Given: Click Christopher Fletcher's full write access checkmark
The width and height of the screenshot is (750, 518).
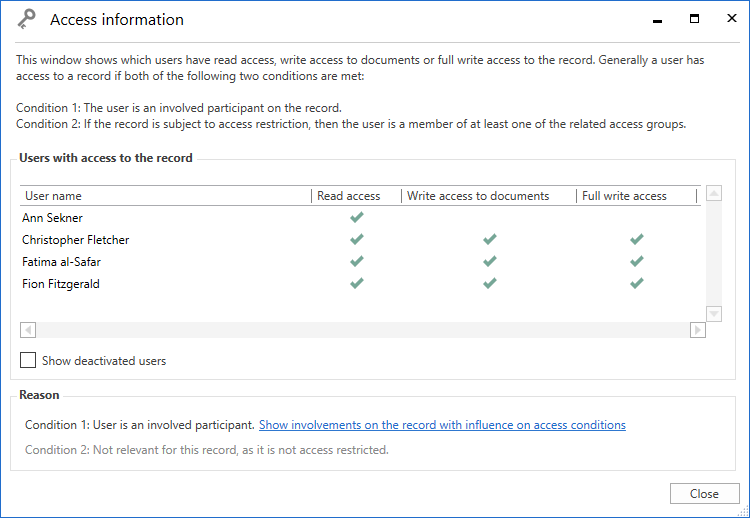Looking at the screenshot, I should point(636,239).
